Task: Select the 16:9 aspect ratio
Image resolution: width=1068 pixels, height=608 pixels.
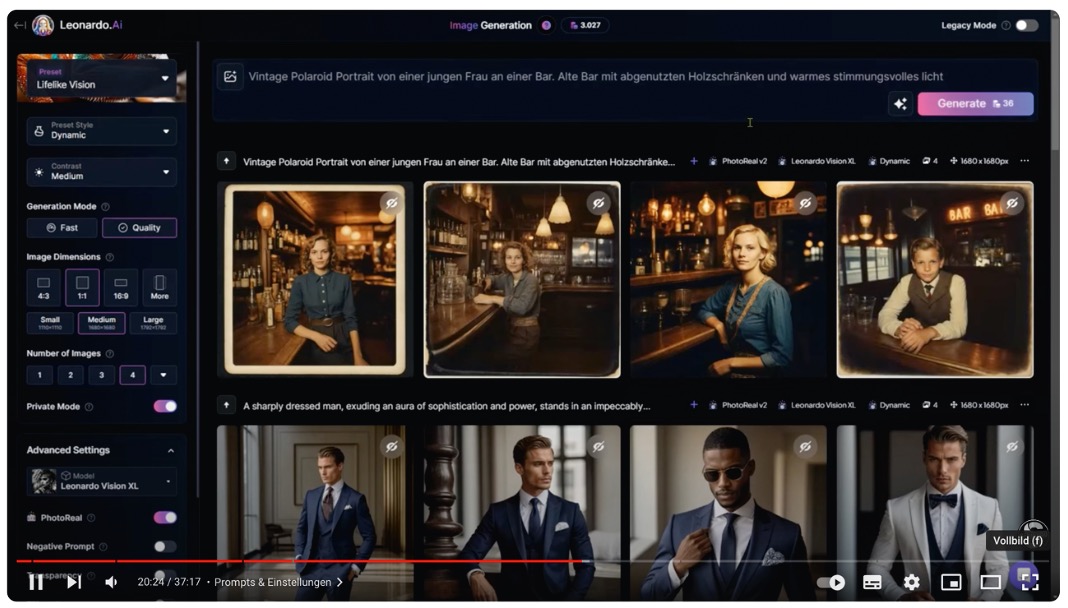Action: click(121, 287)
